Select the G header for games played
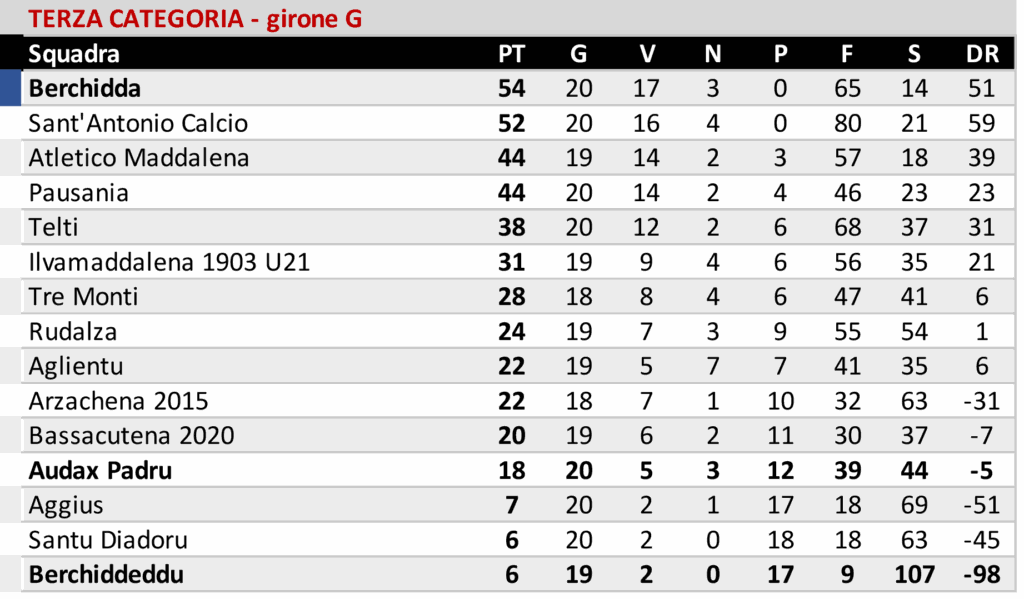 579,54
